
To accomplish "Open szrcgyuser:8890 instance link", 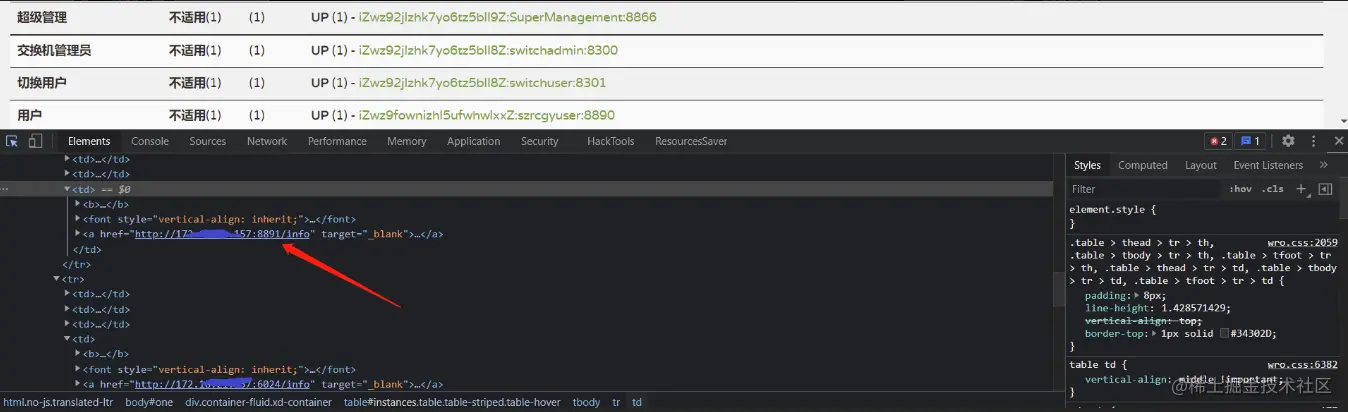I will click(487, 115).
